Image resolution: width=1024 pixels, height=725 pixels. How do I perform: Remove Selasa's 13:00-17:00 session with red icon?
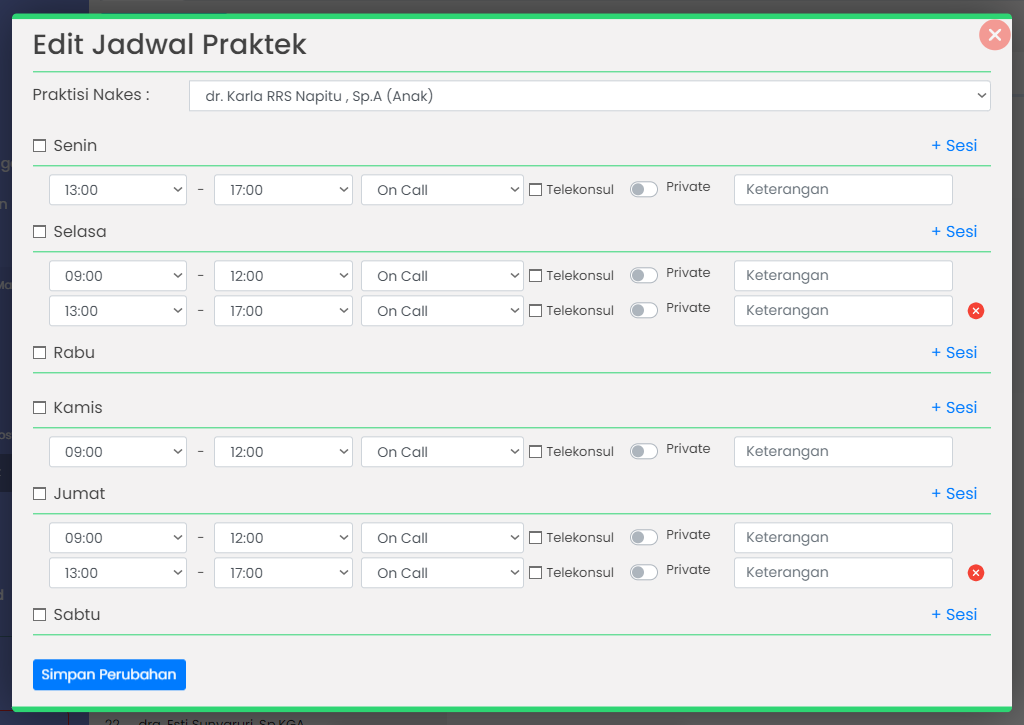click(x=976, y=311)
